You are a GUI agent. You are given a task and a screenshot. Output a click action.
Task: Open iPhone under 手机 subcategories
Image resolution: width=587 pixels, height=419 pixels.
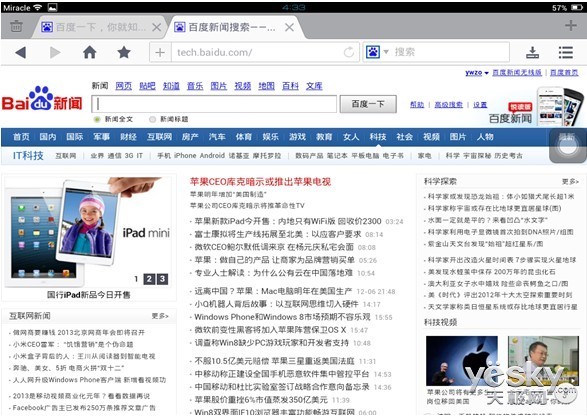click(185, 156)
